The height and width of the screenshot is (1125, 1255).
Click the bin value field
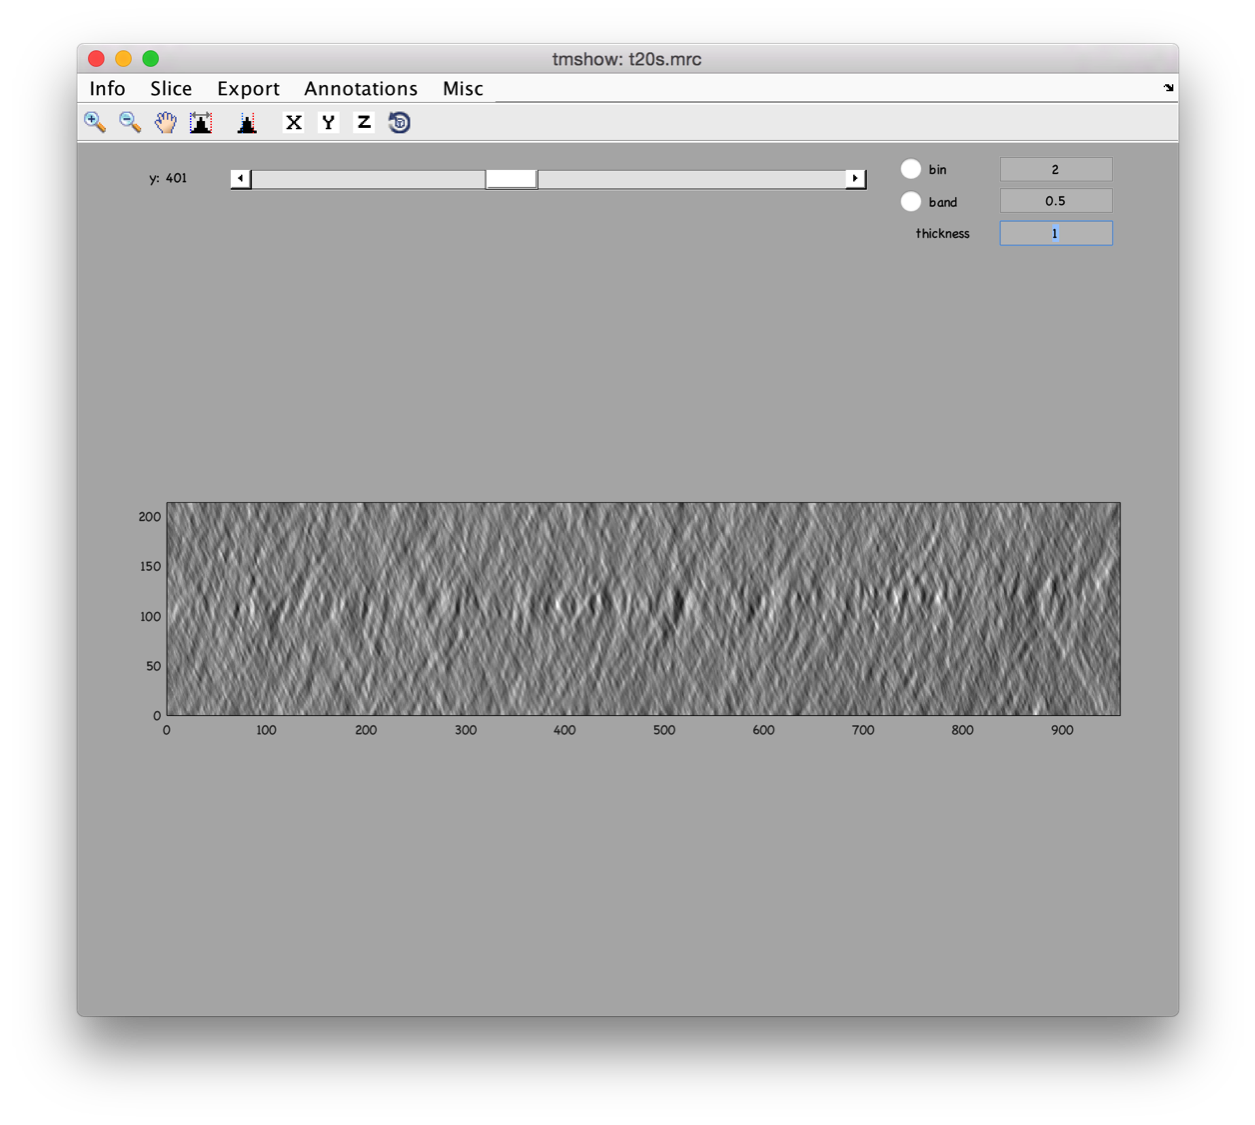click(x=1056, y=169)
